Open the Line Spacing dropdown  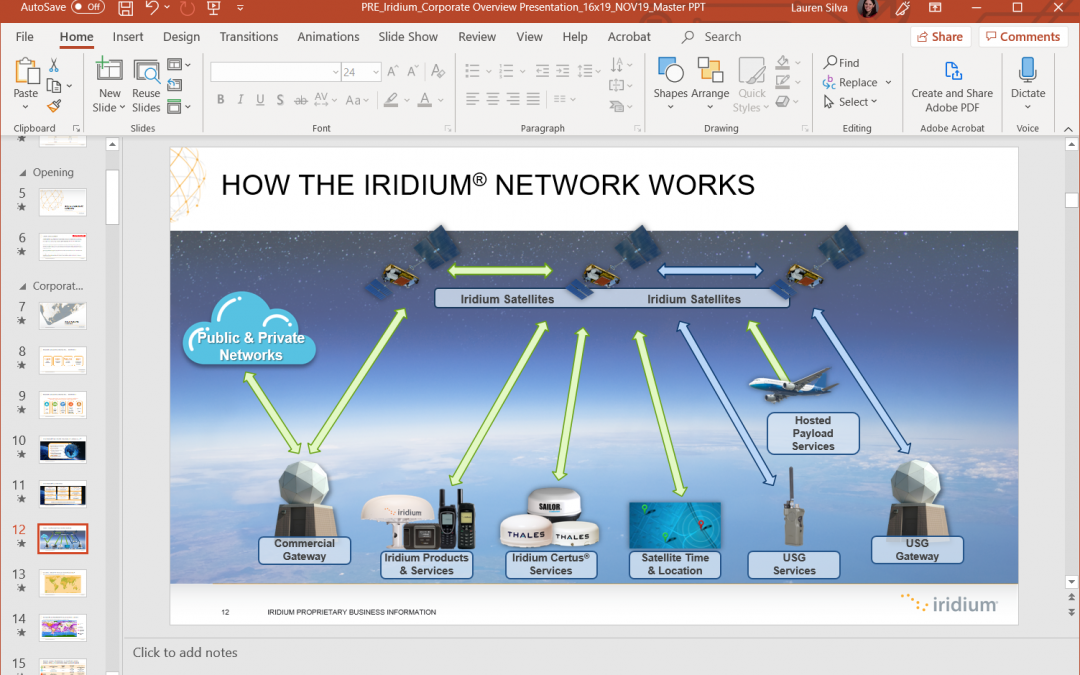coord(588,71)
